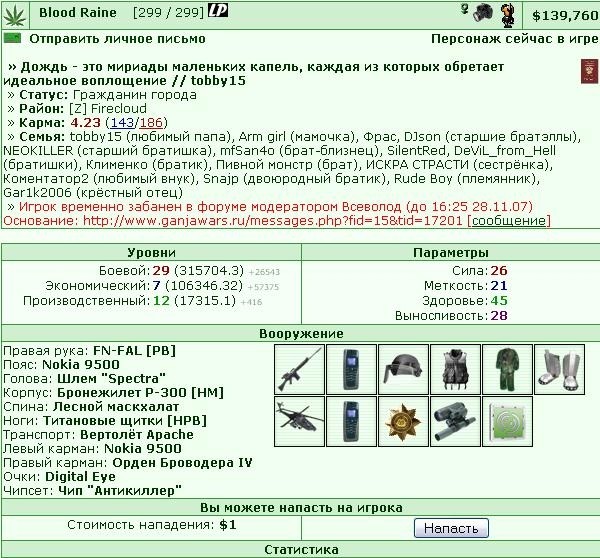Click the Вооружение section header
The width and height of the screenshot is (600, 558).
[x=301, y=333]
